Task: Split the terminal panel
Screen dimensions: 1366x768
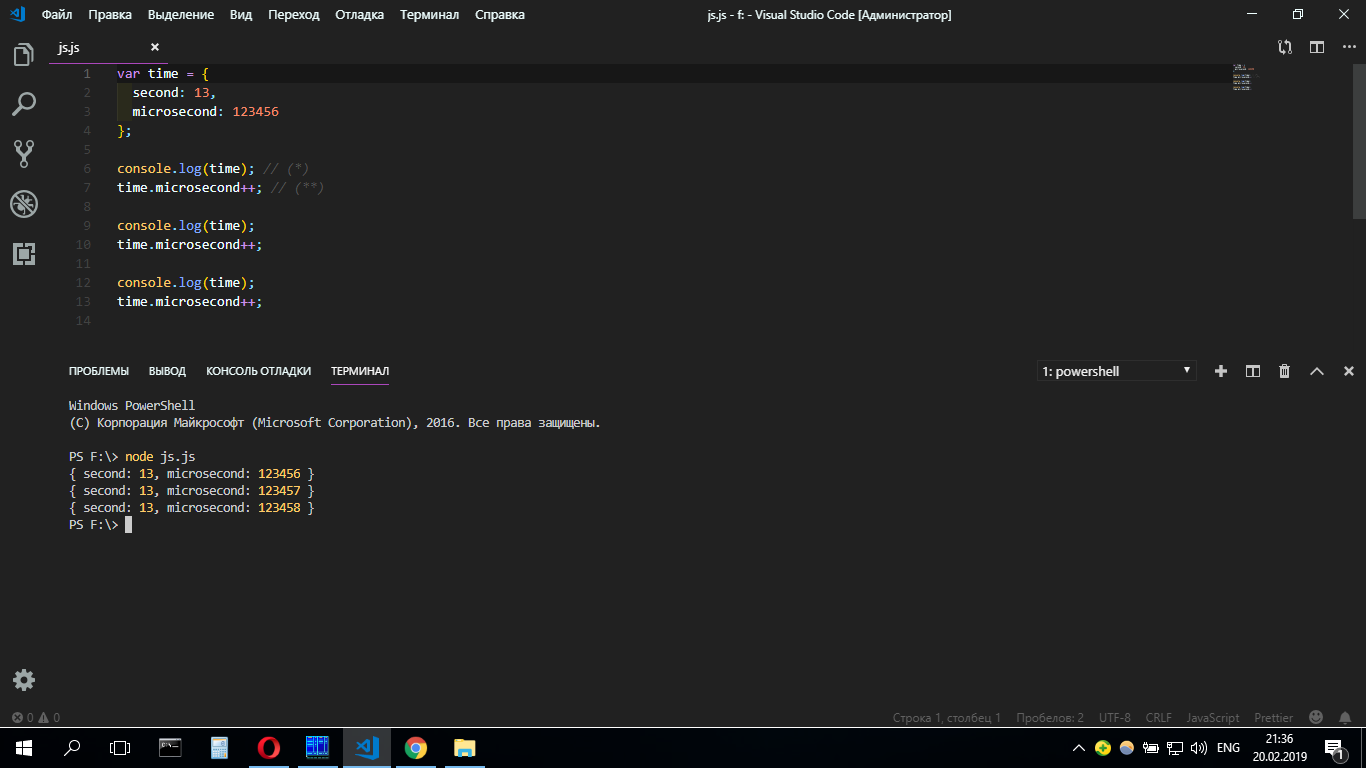Action: coord(1252,371)
